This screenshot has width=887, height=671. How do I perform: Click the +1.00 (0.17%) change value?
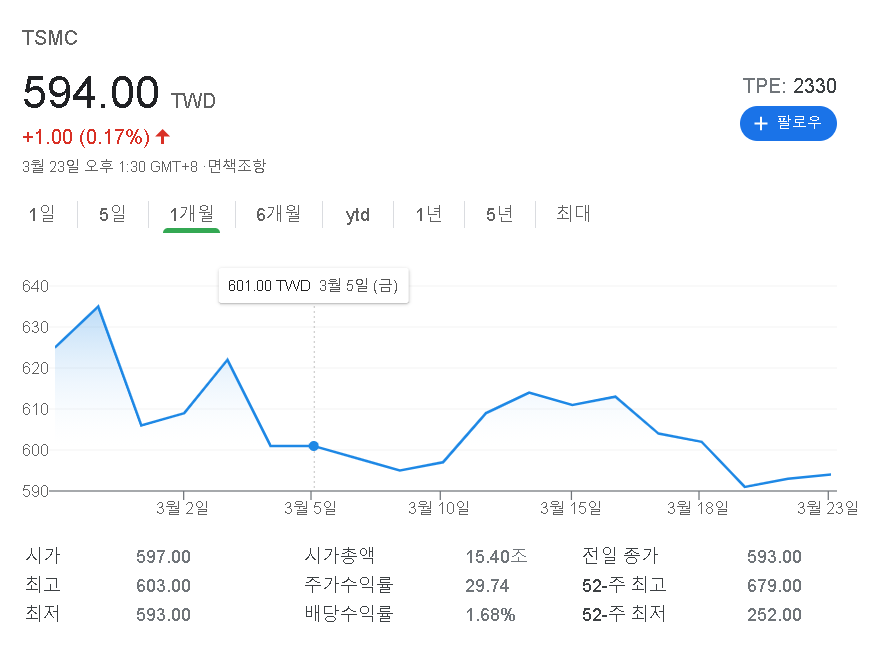coord(86,137)
